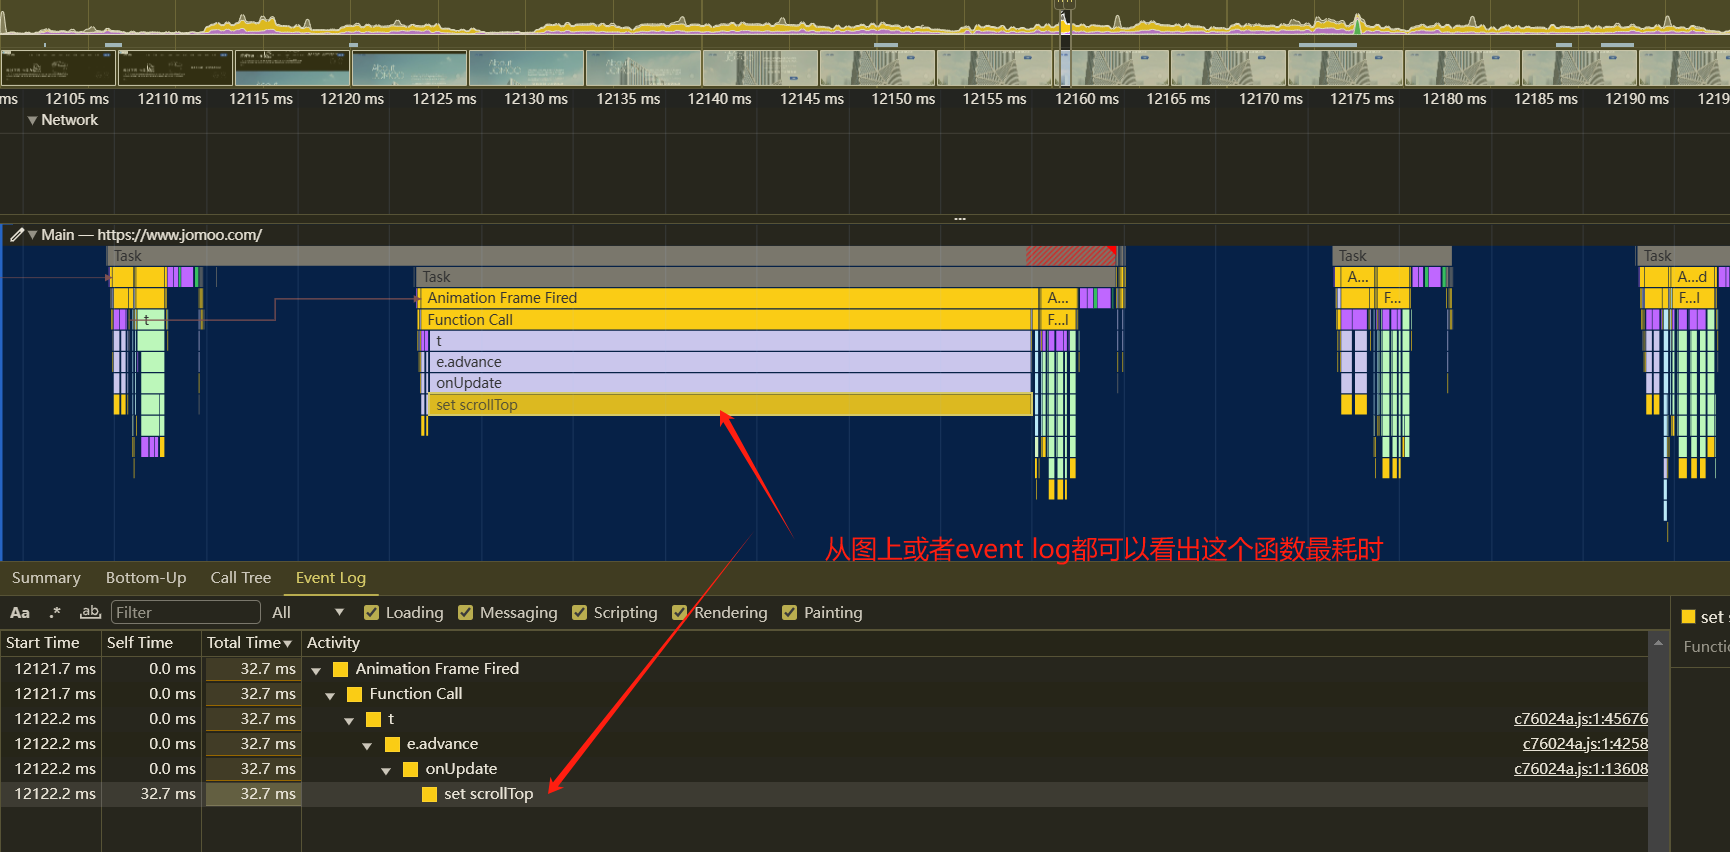The width and height of the screenshot is (1730, 852).
Task: Toggle the whole word match filter icon
Action: [x=90, y=613]
